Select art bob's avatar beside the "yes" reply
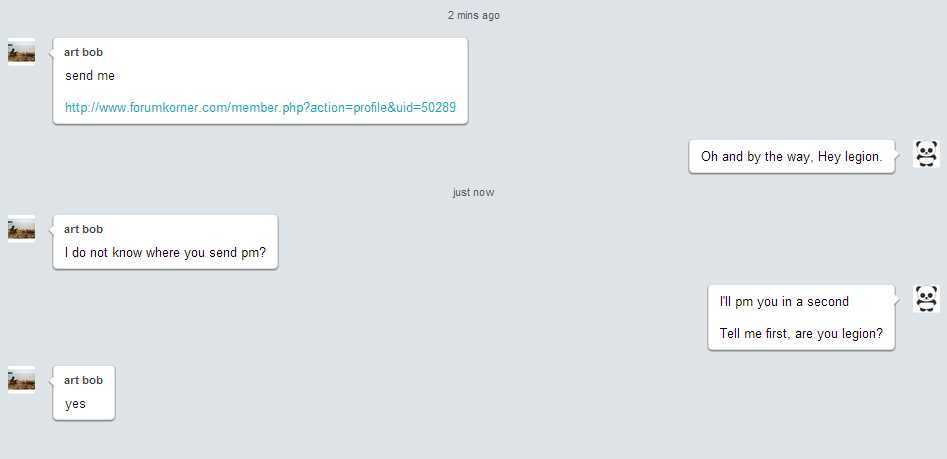The height and width of the screenshot is (459, 947). pyautogui.click(x=21, y=379)
